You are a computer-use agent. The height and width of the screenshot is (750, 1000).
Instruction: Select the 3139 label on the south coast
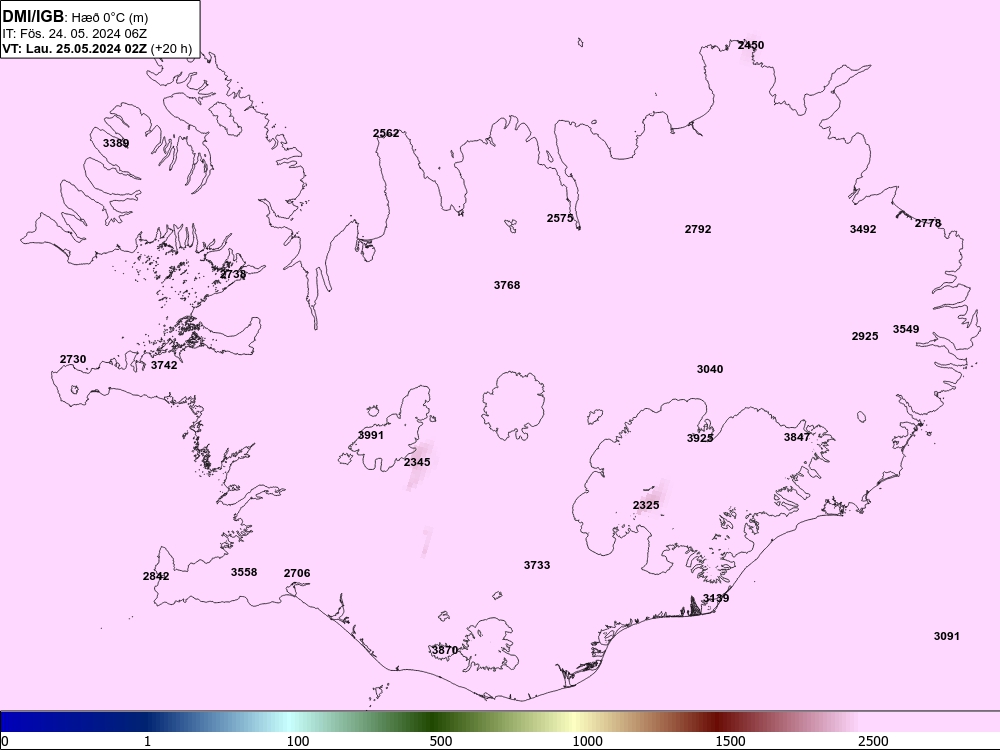tap(716, 598)
